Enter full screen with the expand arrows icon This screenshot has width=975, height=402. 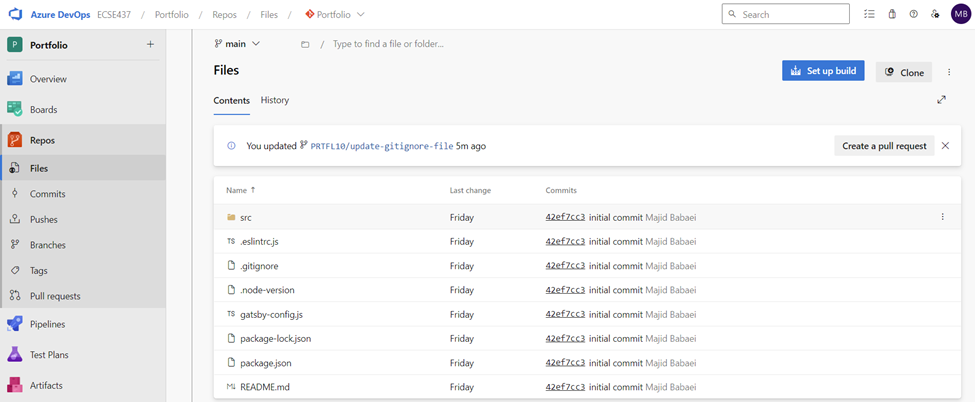point(941,100)
